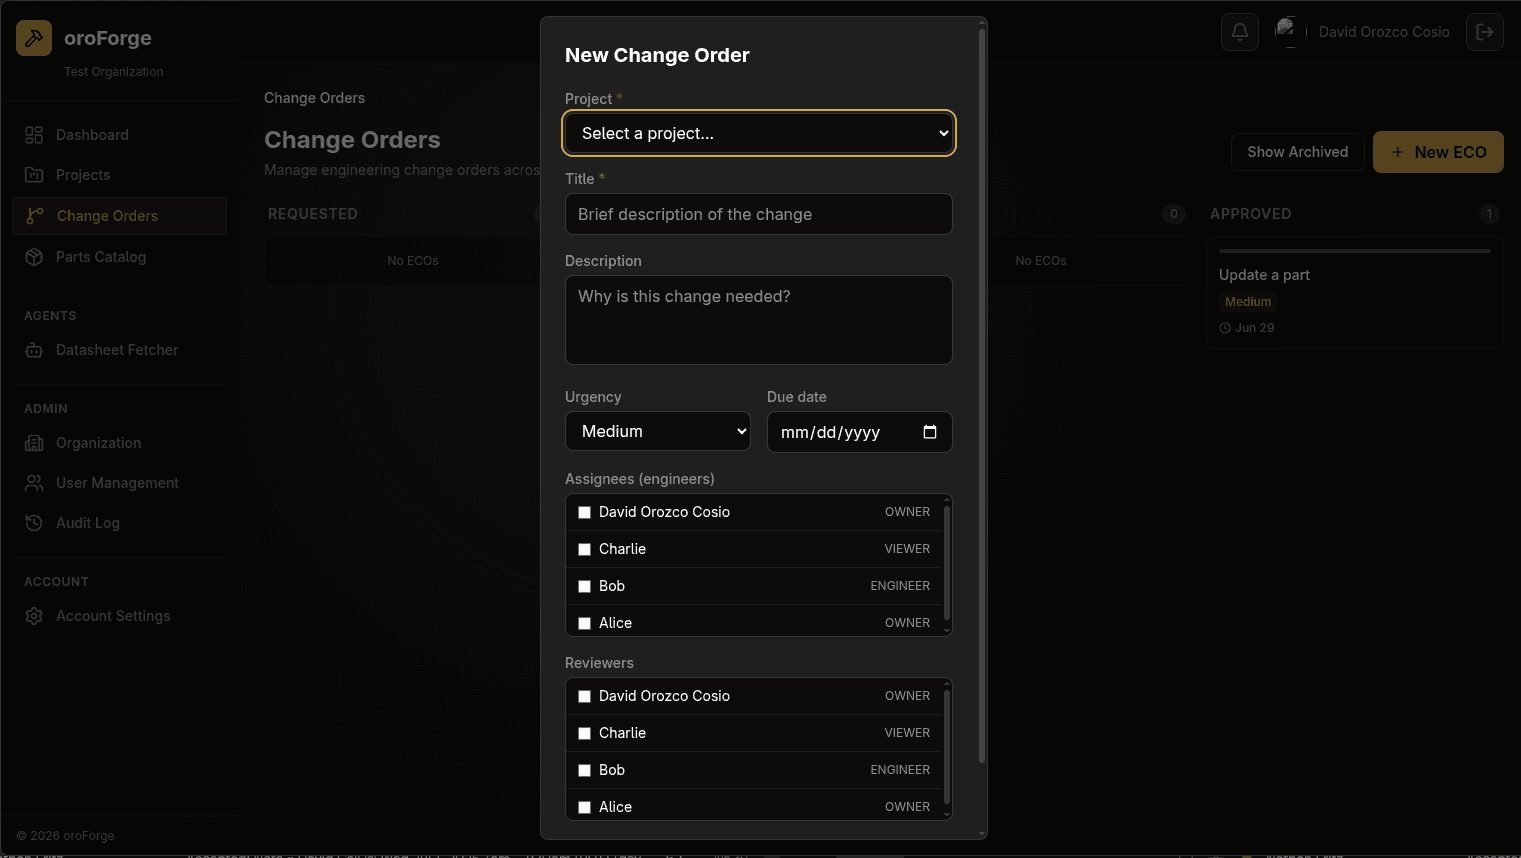Click the Jun 29 date on the card
Screen dimensions: 1521x858
(x=1254, y=328)
